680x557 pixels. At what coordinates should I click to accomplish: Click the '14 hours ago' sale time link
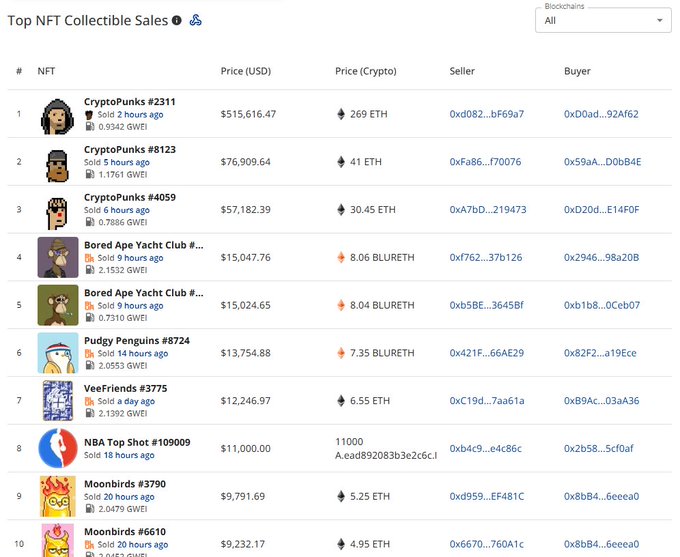(x=142, y=354)
